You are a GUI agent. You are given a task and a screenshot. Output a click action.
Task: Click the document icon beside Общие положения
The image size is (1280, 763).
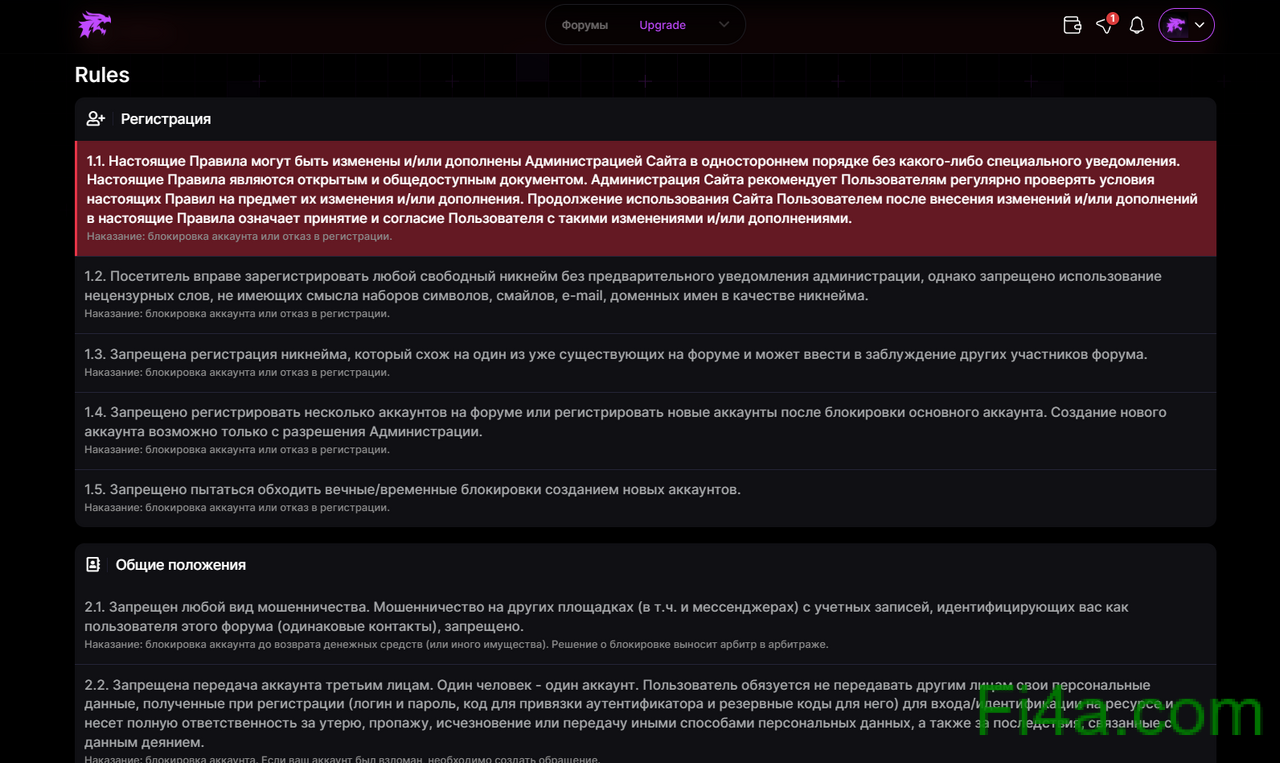tap(93, 565)
